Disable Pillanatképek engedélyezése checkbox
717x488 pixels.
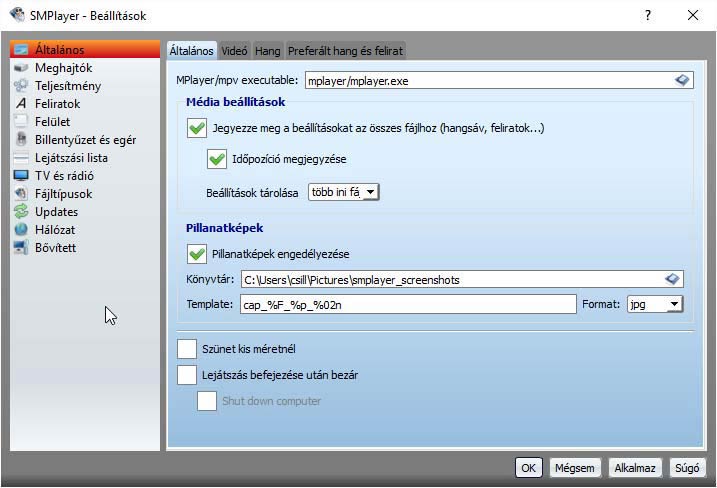(197, 254)
